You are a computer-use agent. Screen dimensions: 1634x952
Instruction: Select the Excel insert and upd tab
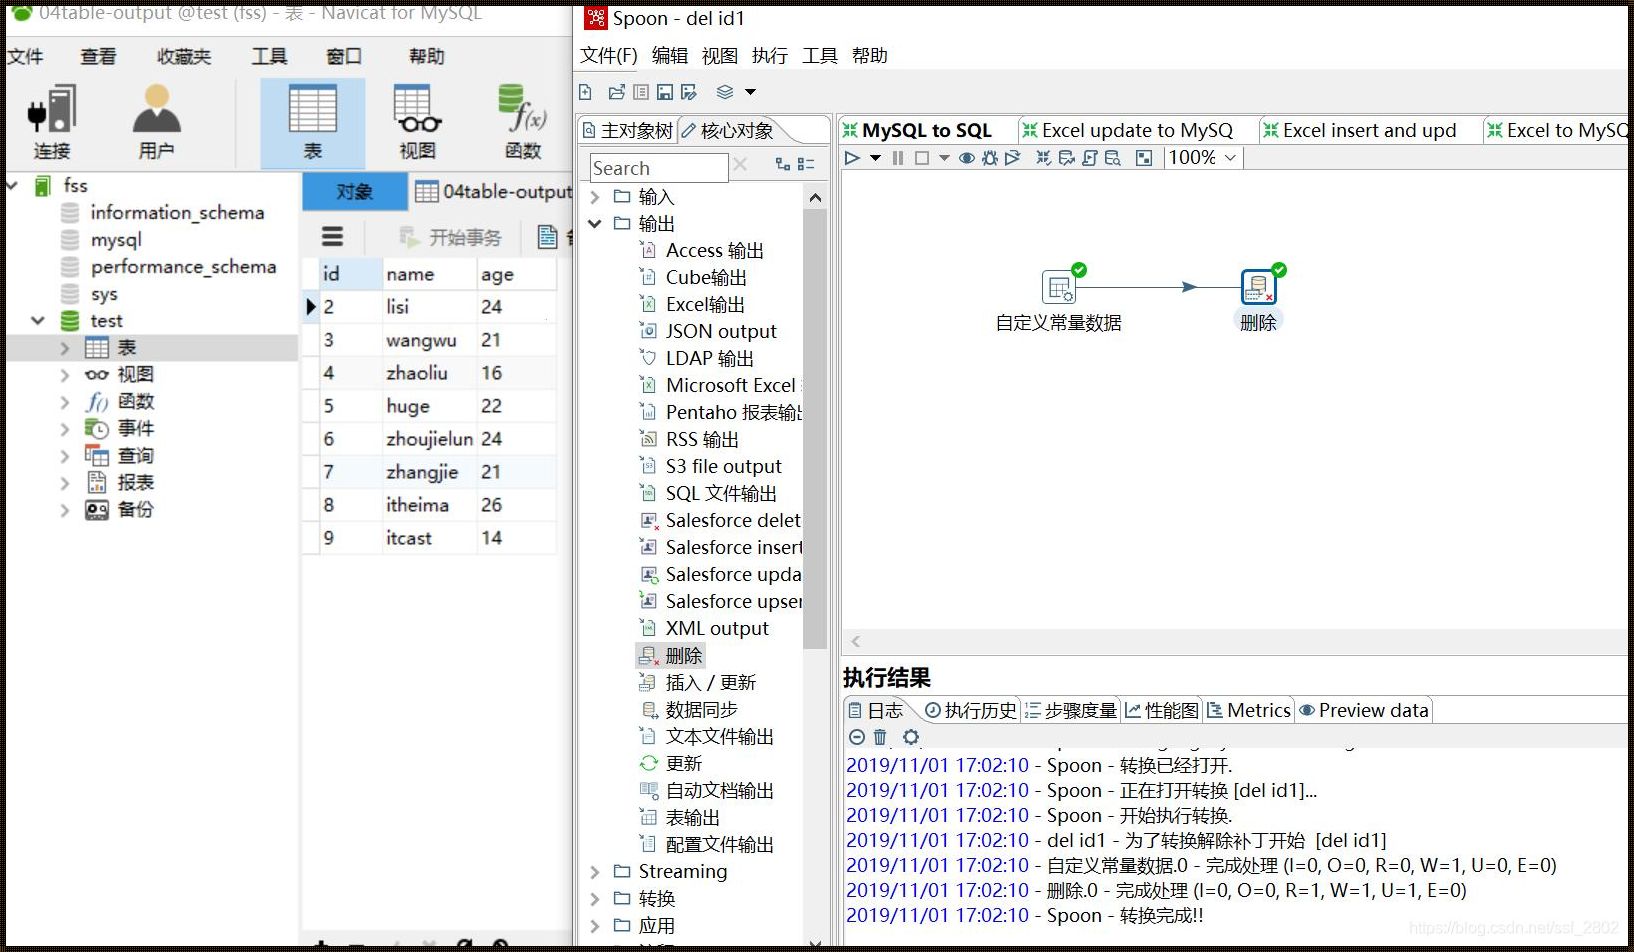1360,131
